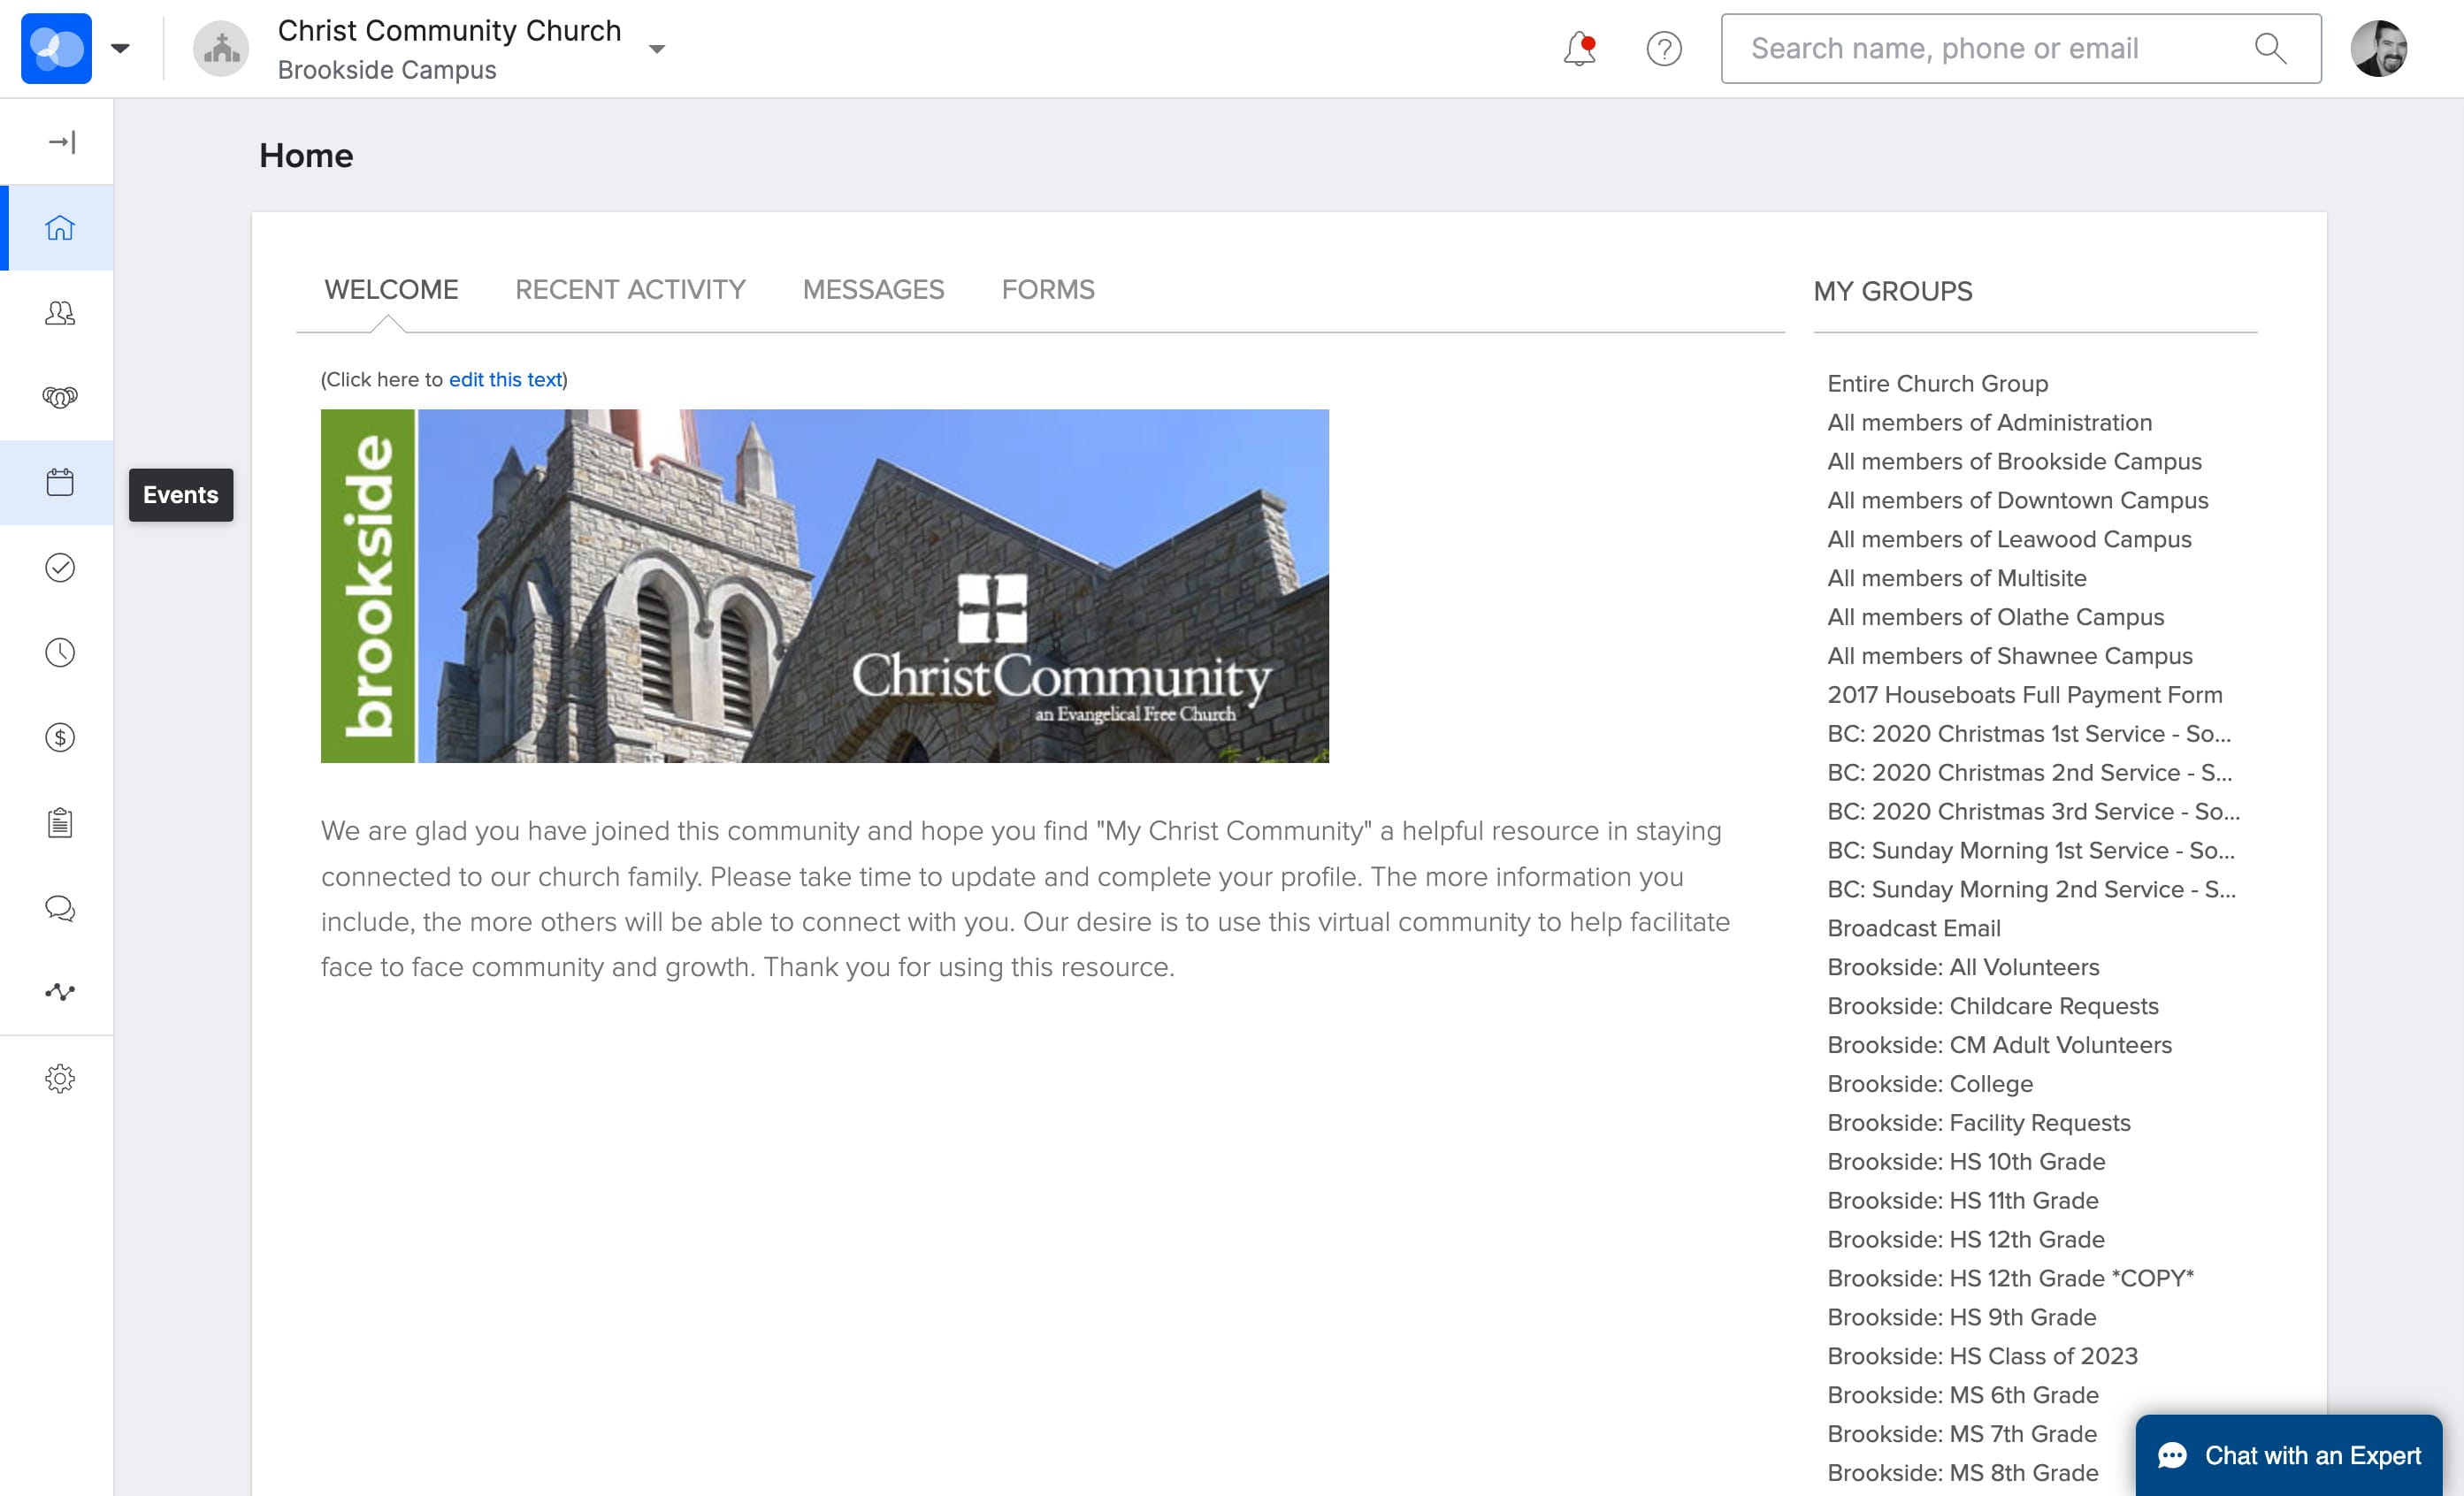This screenshot has height=1496, width=2464.
Task: Open Brookside: HS Class of 2023 group
Action: tap(1983, 1357)
